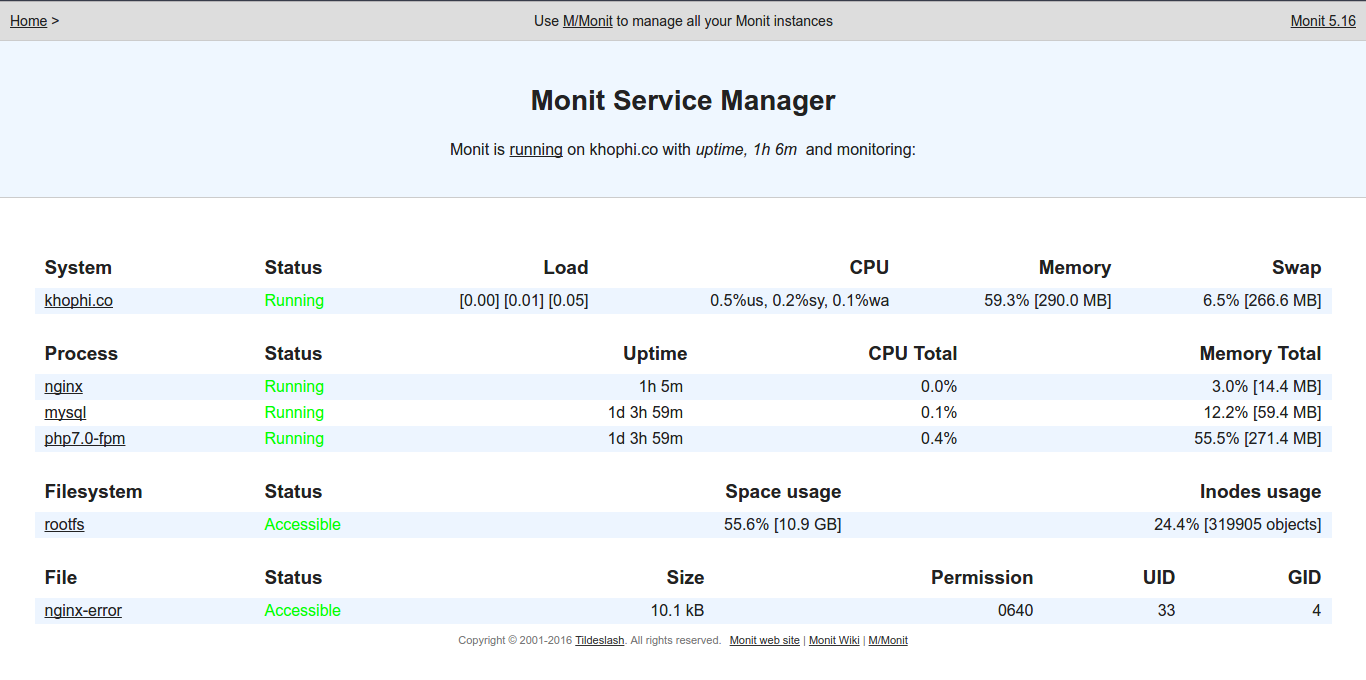The height and width of the screenshot is (680, 1366).
Task: Click the Permission value 0640
Action: pyautogui.click(x=1015, y=611)
